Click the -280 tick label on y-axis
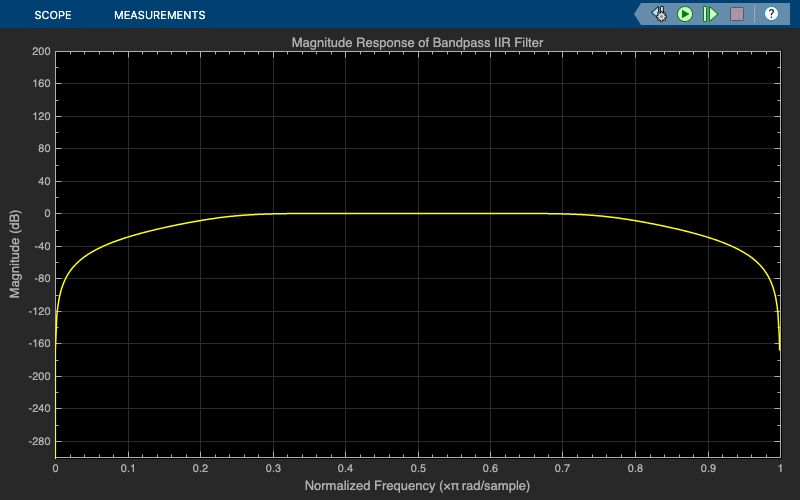The image size is (800, 500). tap(40, 441)
